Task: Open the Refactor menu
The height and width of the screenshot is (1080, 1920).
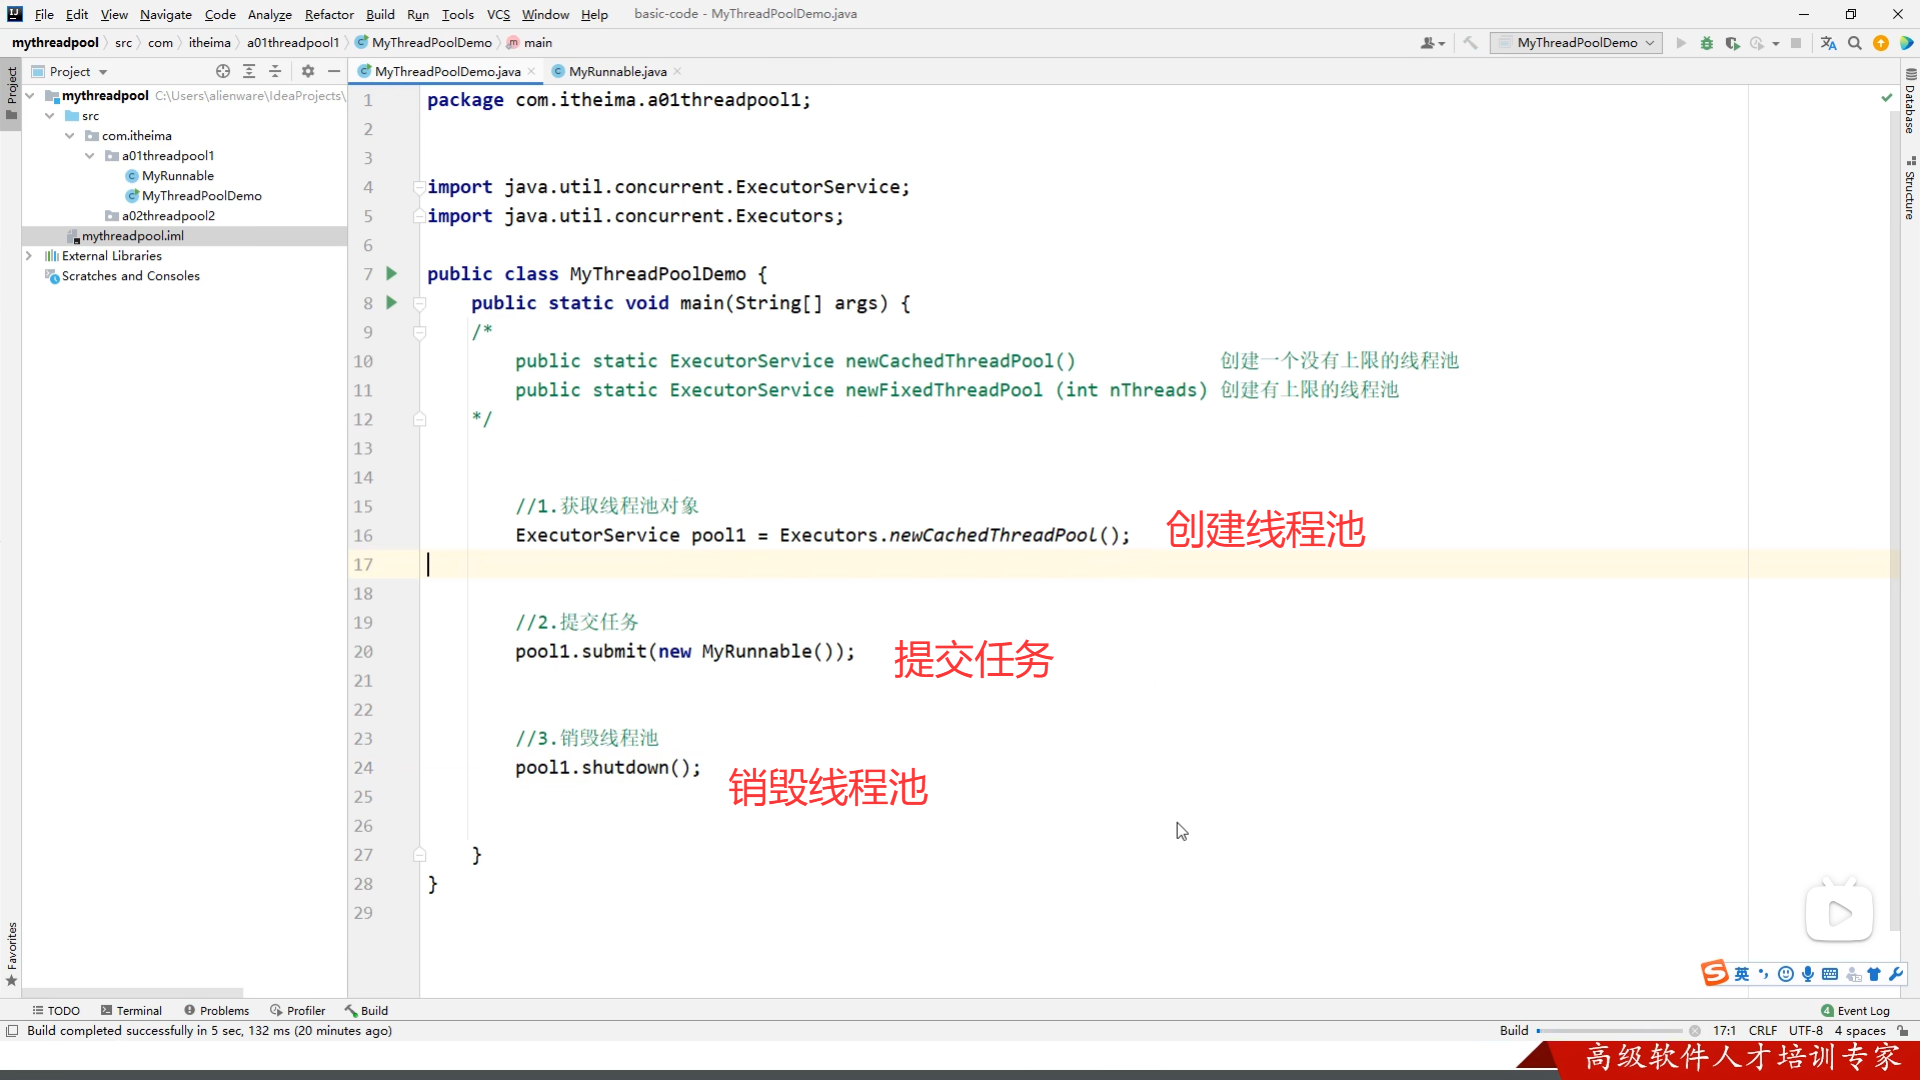Action: (329, 14)
